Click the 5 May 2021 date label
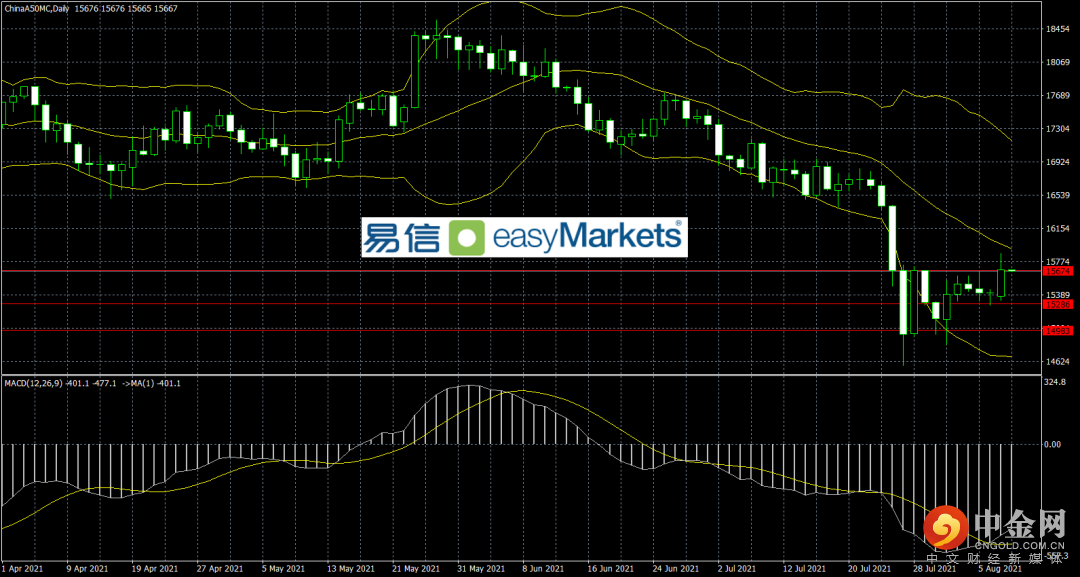 [284, 569]
